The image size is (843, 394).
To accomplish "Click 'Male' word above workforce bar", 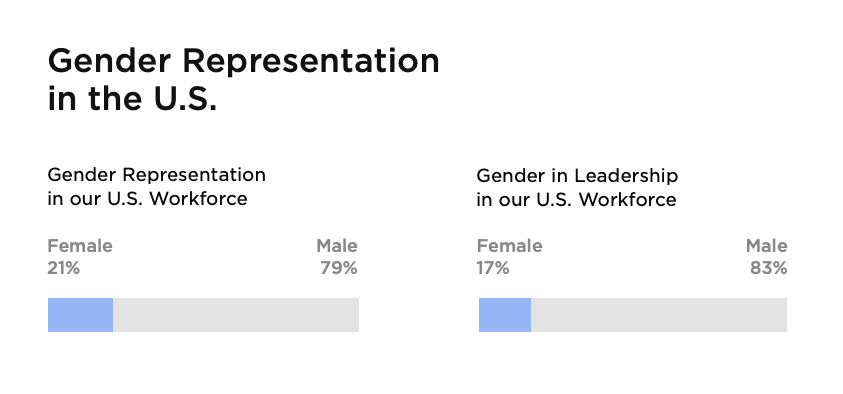I will coord(337,246).
